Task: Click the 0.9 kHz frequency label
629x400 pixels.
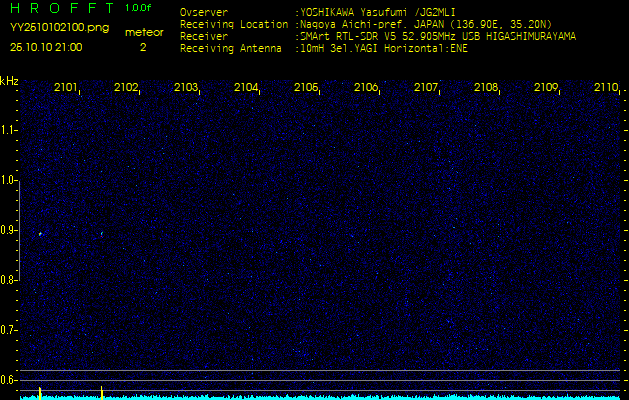Action: pos(9,230)
